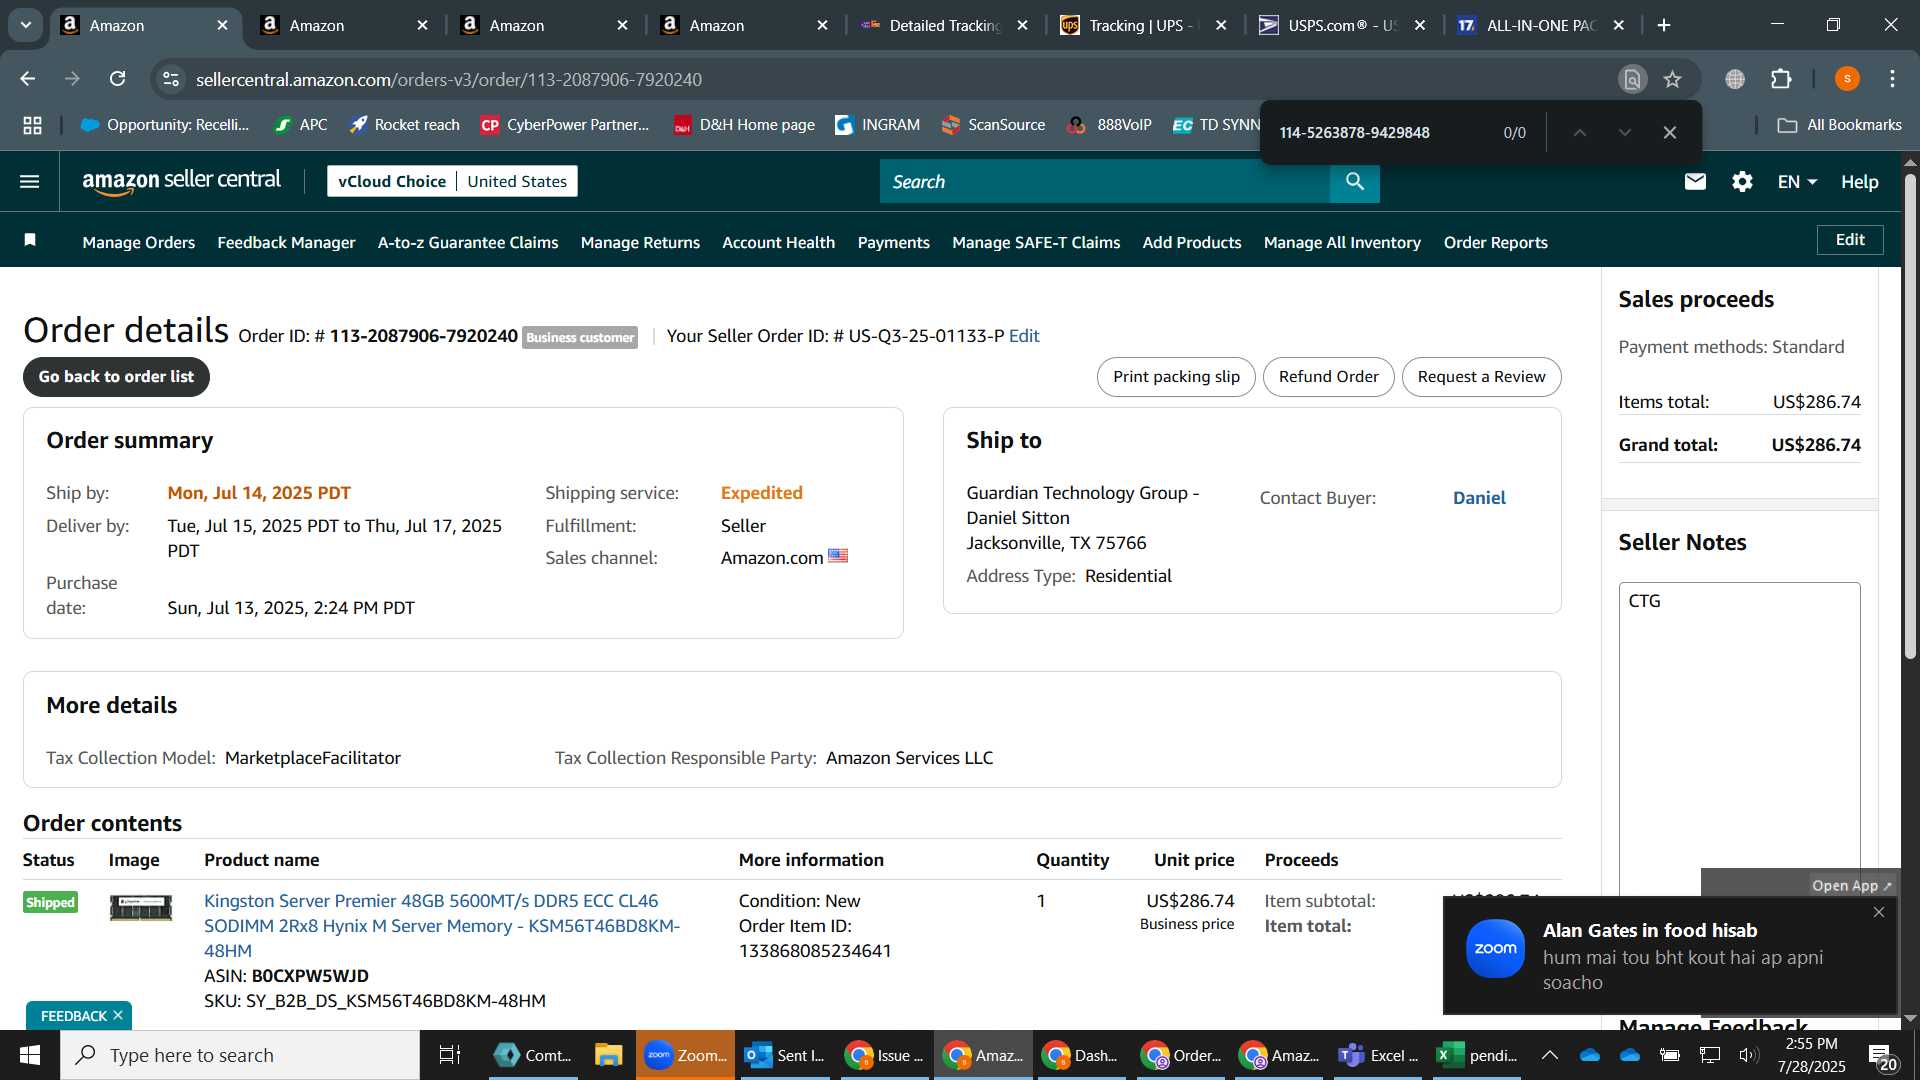Open Account Health page
The height and width of the screenshot is (1080, 1920).
pos(778,242)
